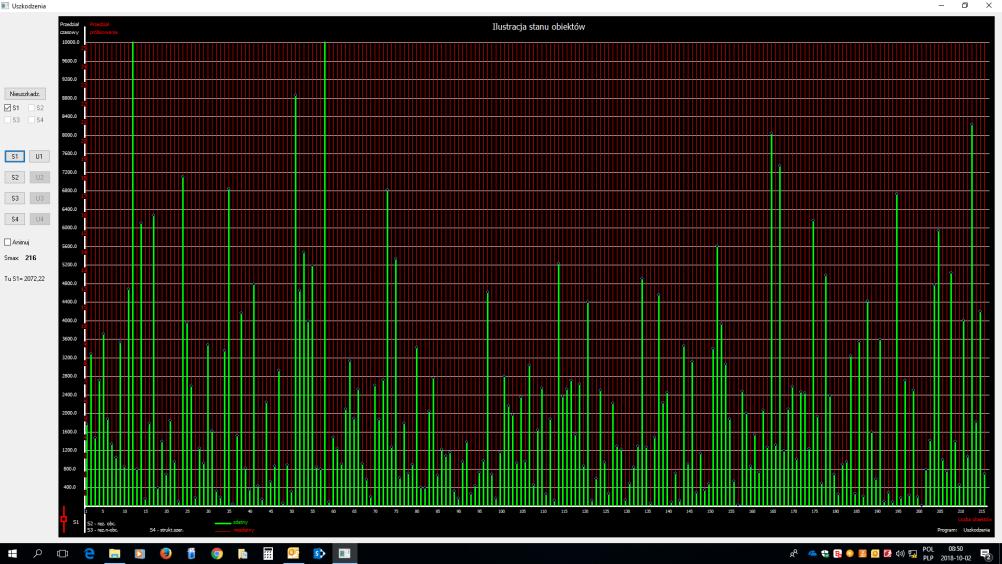Click the greyed U3 button
Viewport: 1002px width, 564px height.
(x=39, y=199)
